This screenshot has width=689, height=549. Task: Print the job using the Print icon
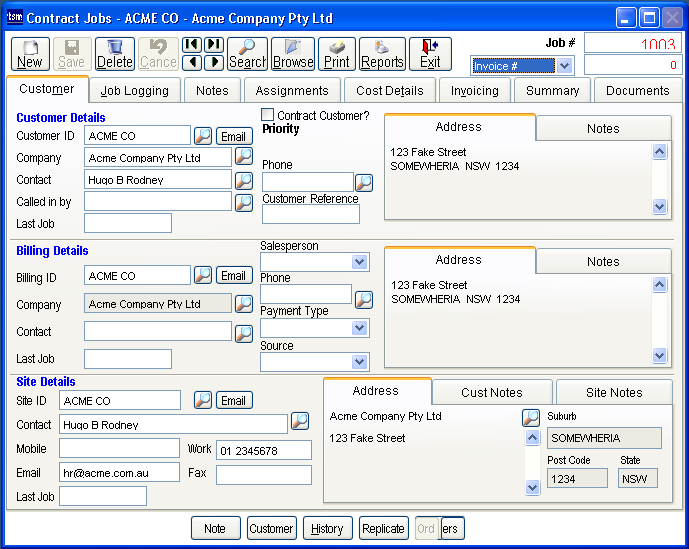coord(337,54)
